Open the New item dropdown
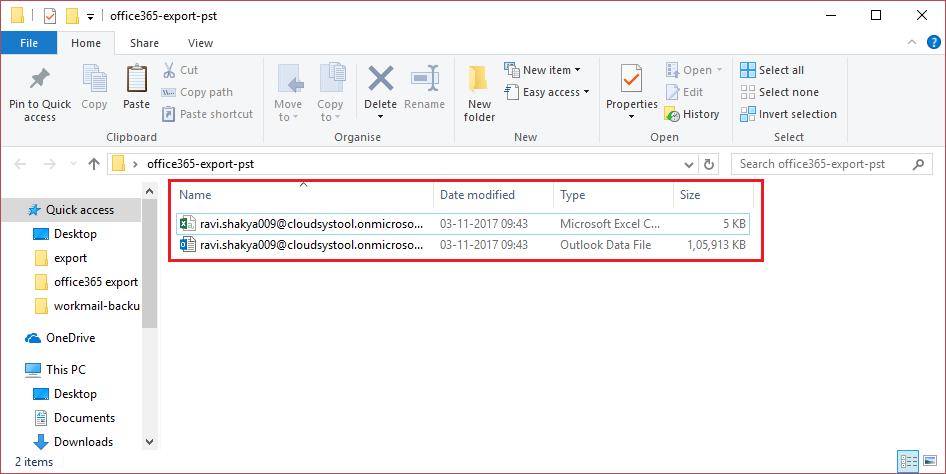The height and width of the screenshot is (474, 946). [542, 70]
